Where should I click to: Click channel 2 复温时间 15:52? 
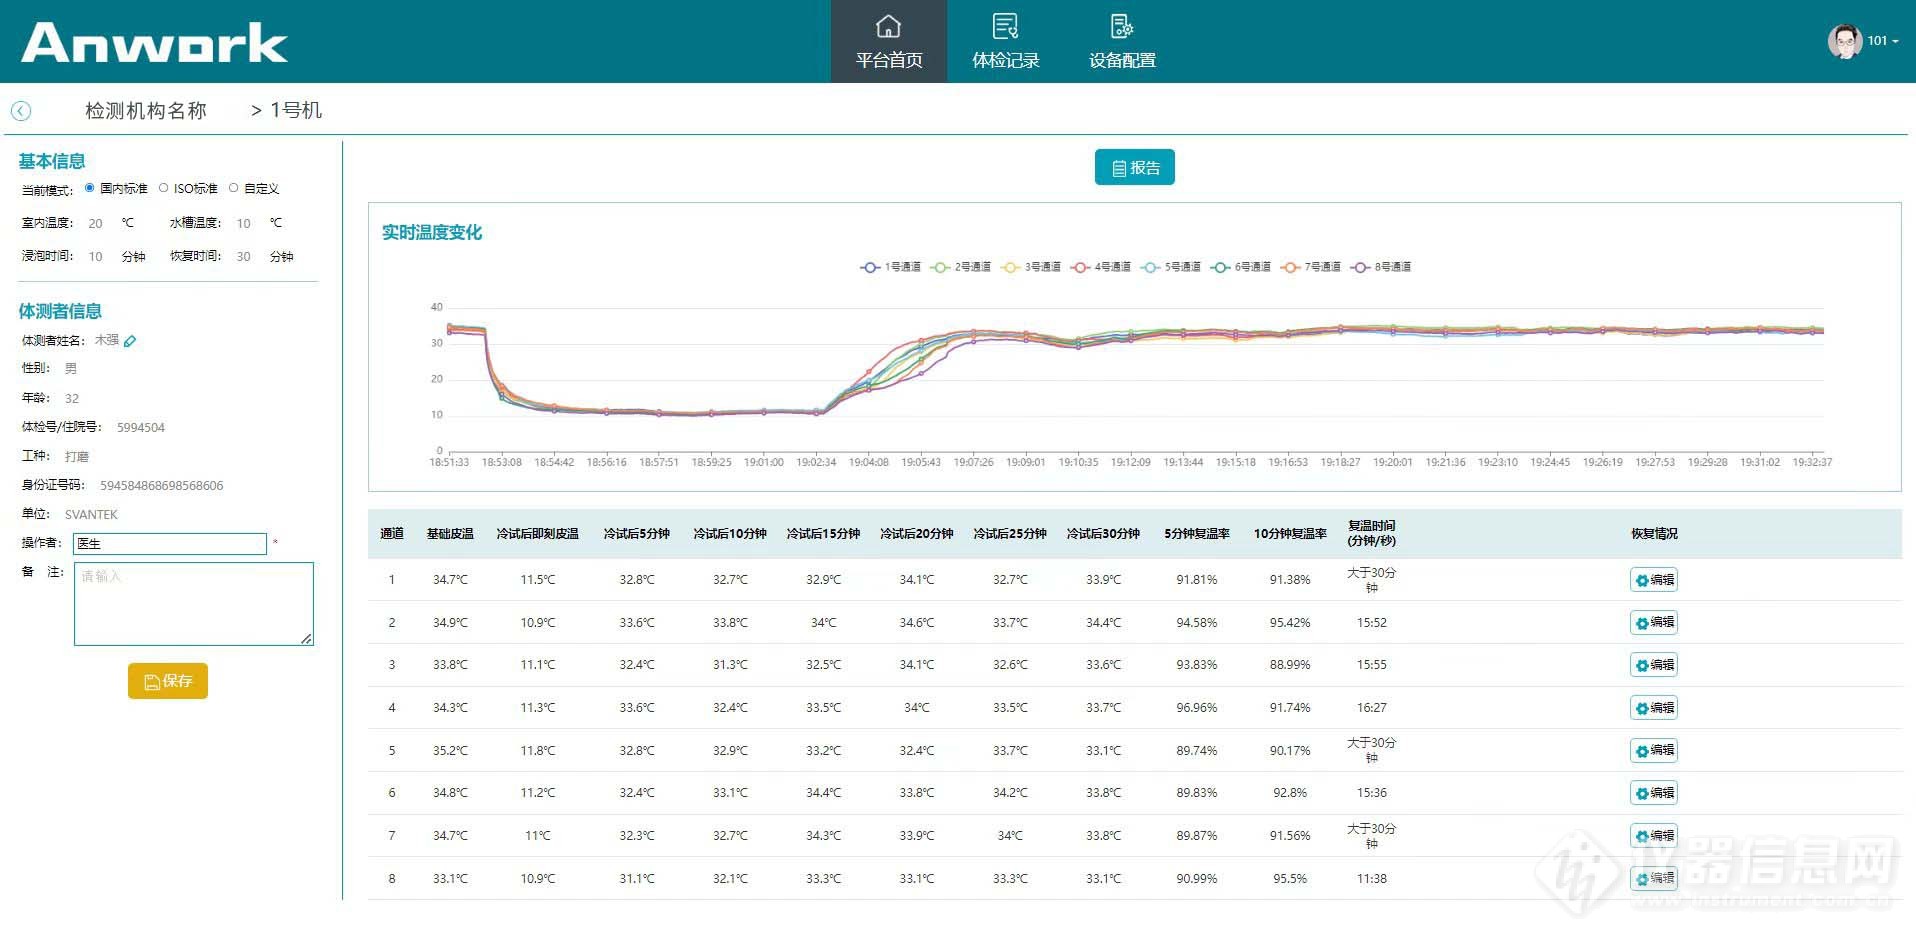click(x=1372, y=623)
